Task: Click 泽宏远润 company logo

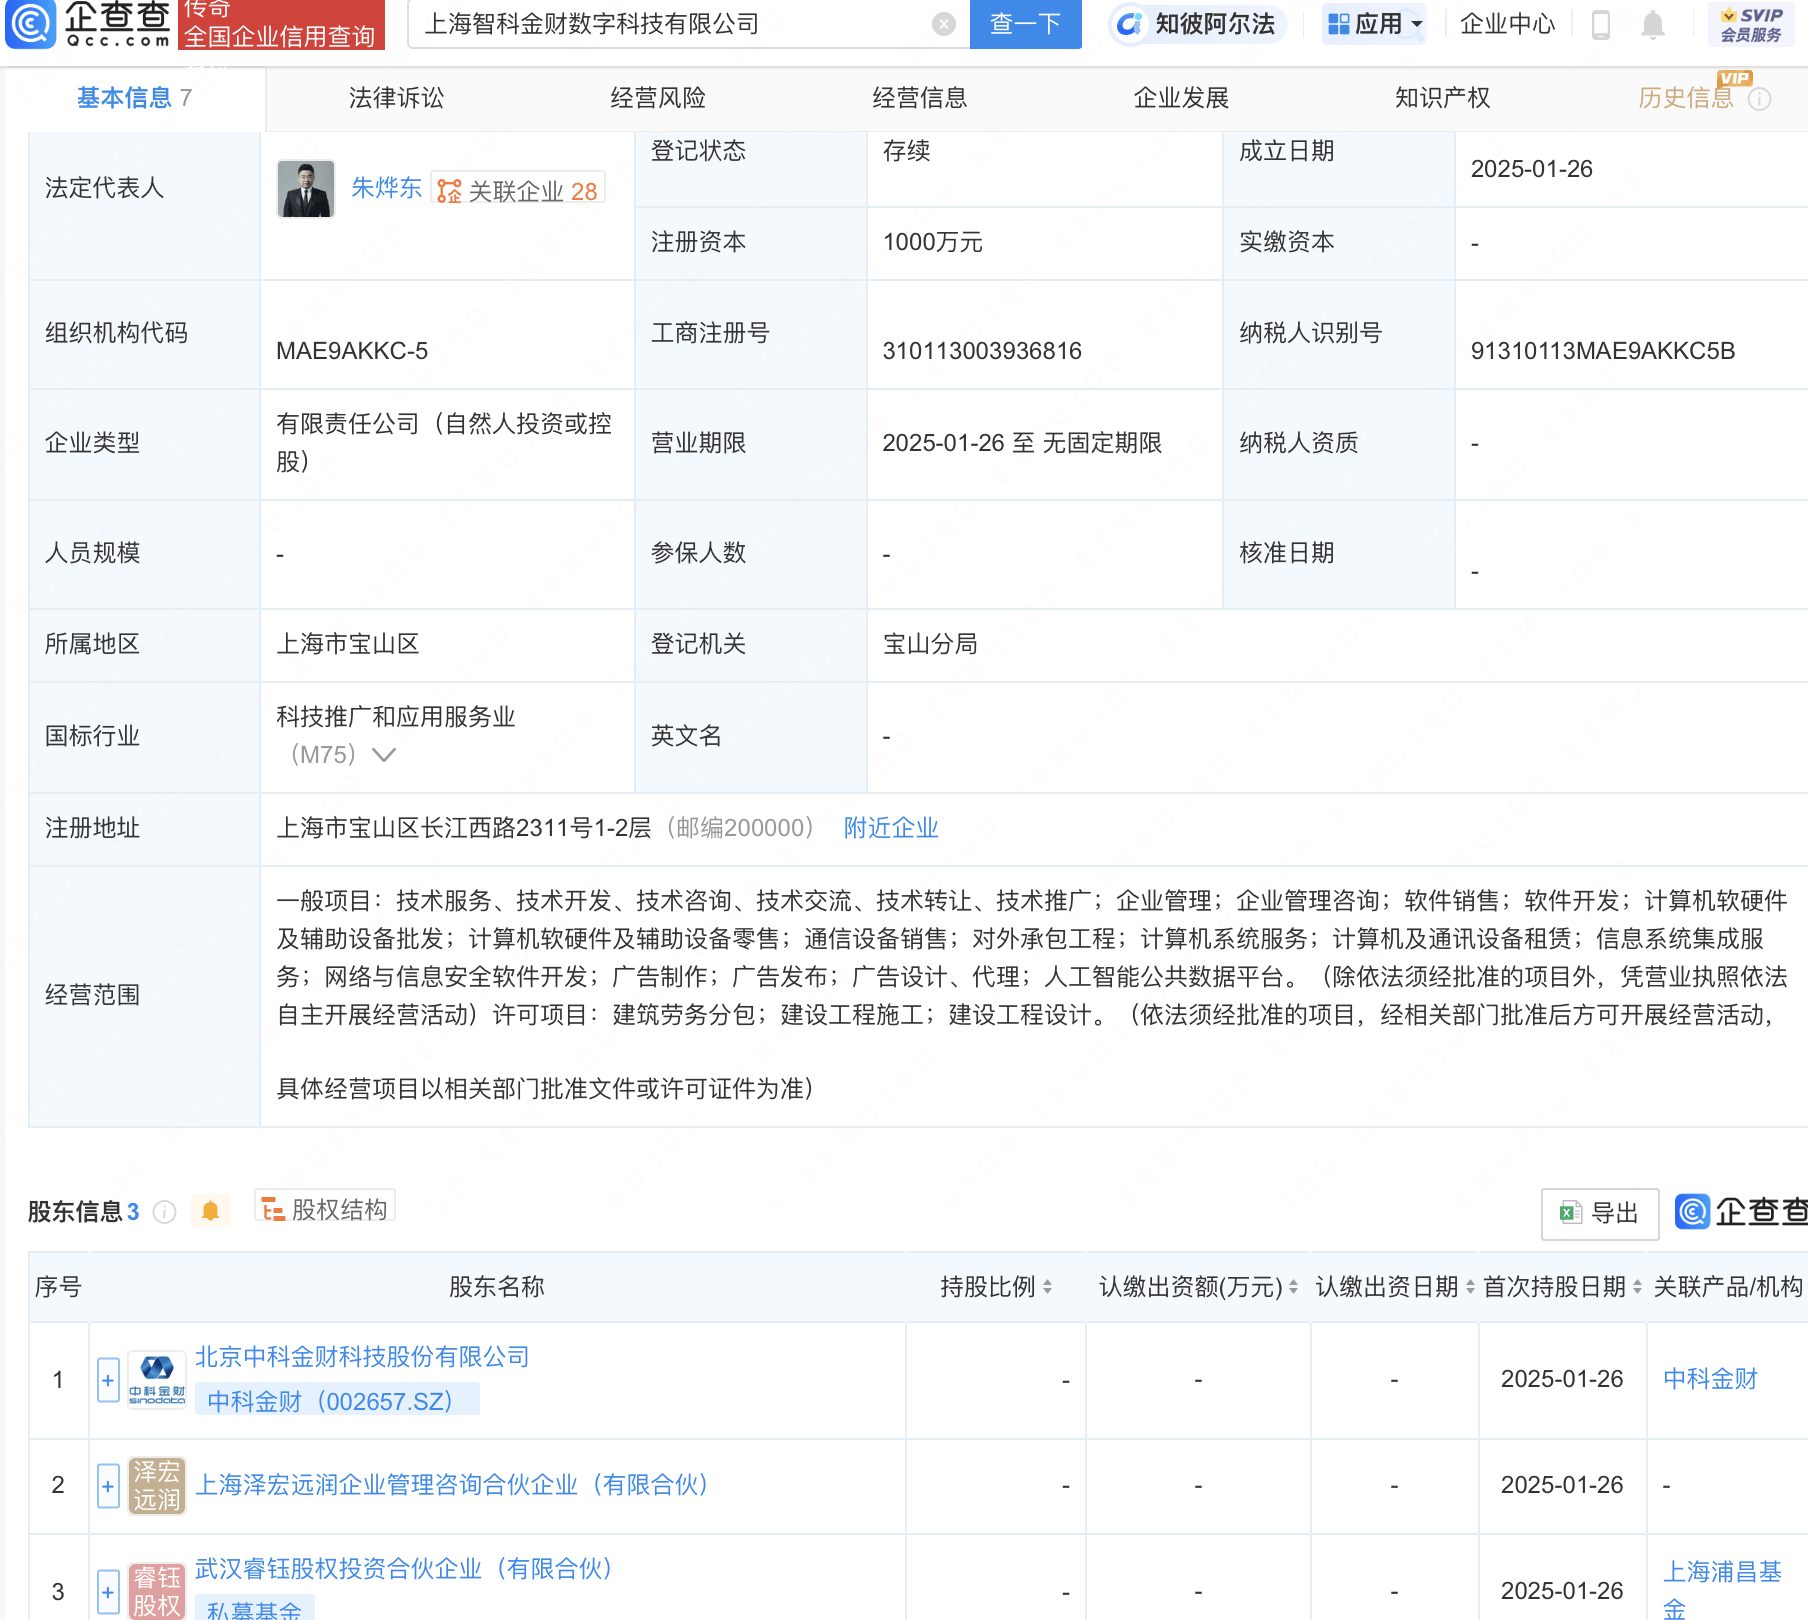Action: pyautogui.click(x=157, y=1485)
